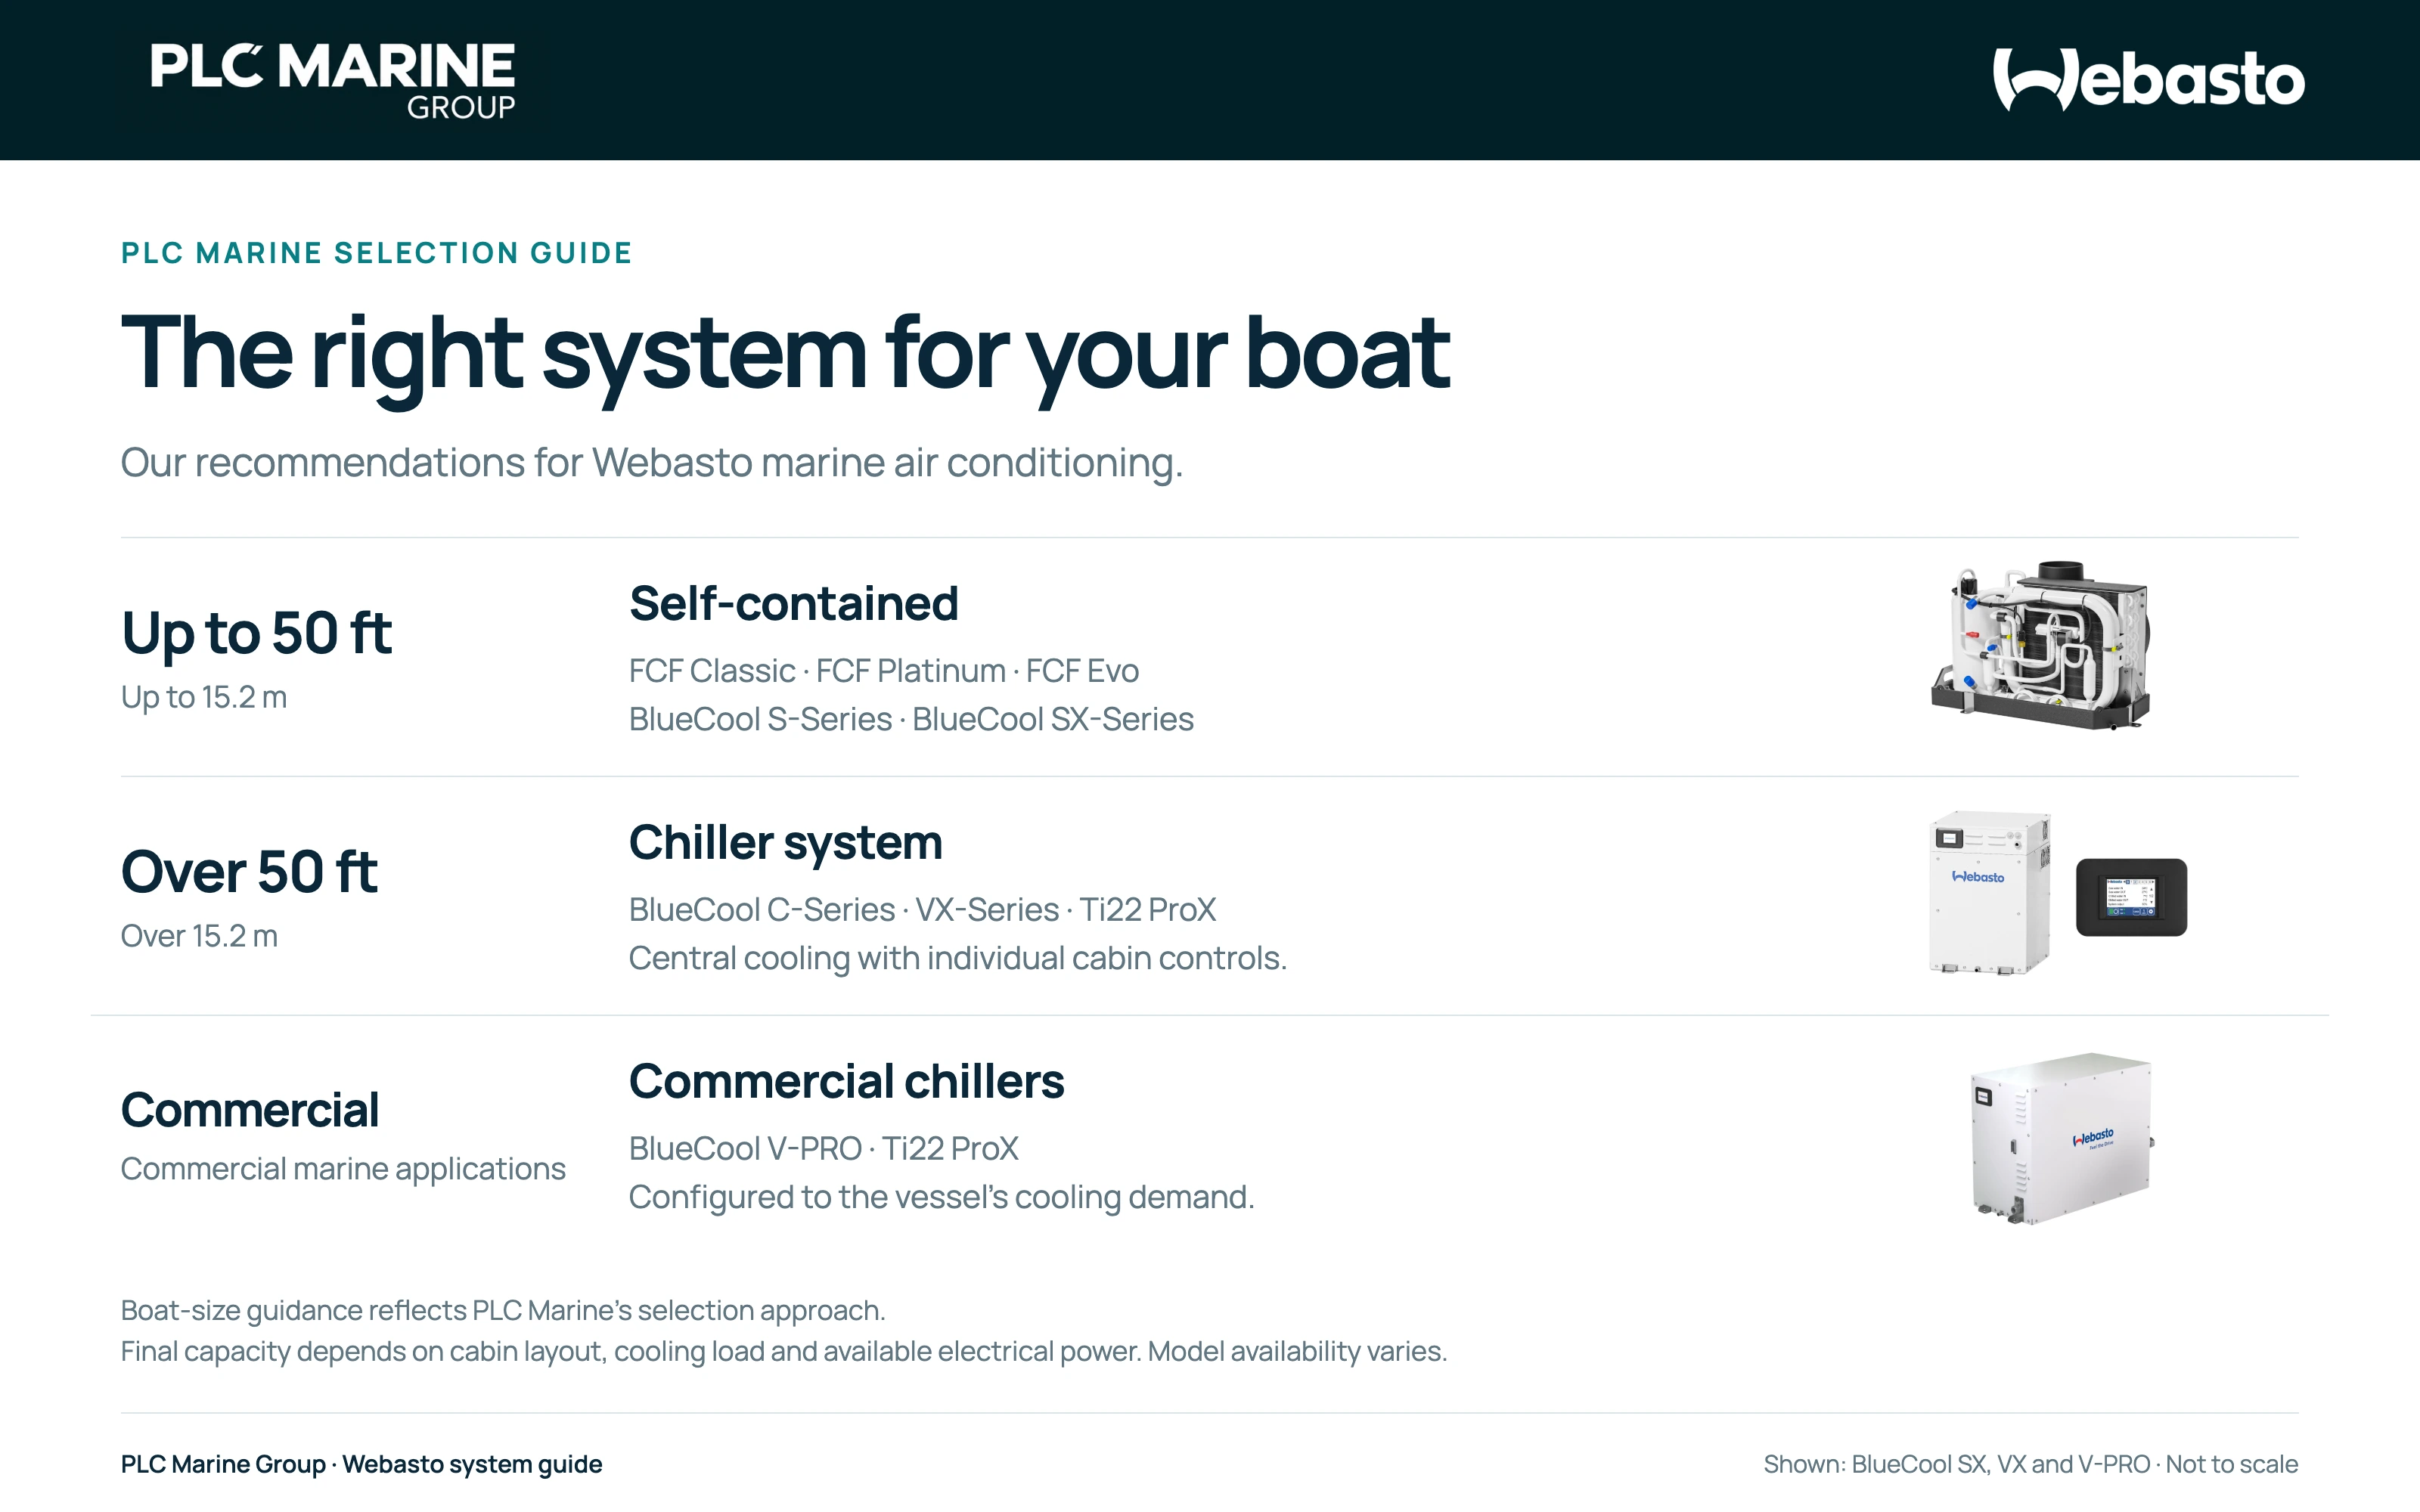Click the PLC Marine Group logo
The image size is (2420, 1512).
click(x=333, y=80)
